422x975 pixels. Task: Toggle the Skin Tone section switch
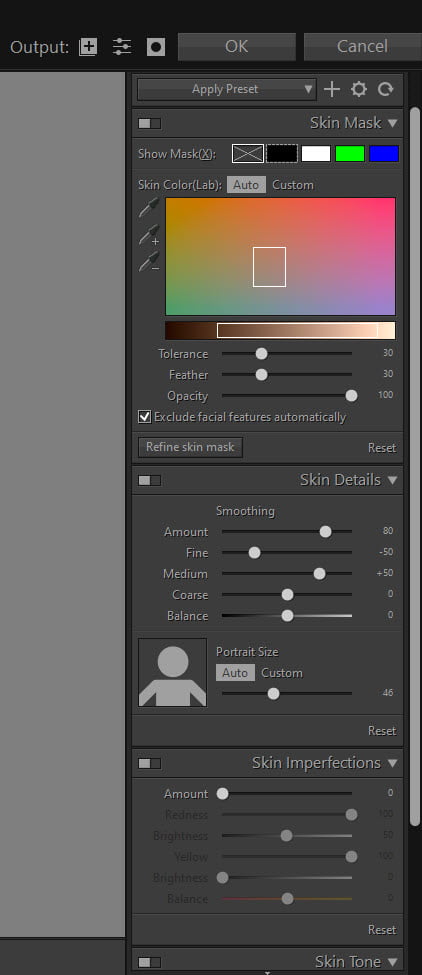(149, 962)
